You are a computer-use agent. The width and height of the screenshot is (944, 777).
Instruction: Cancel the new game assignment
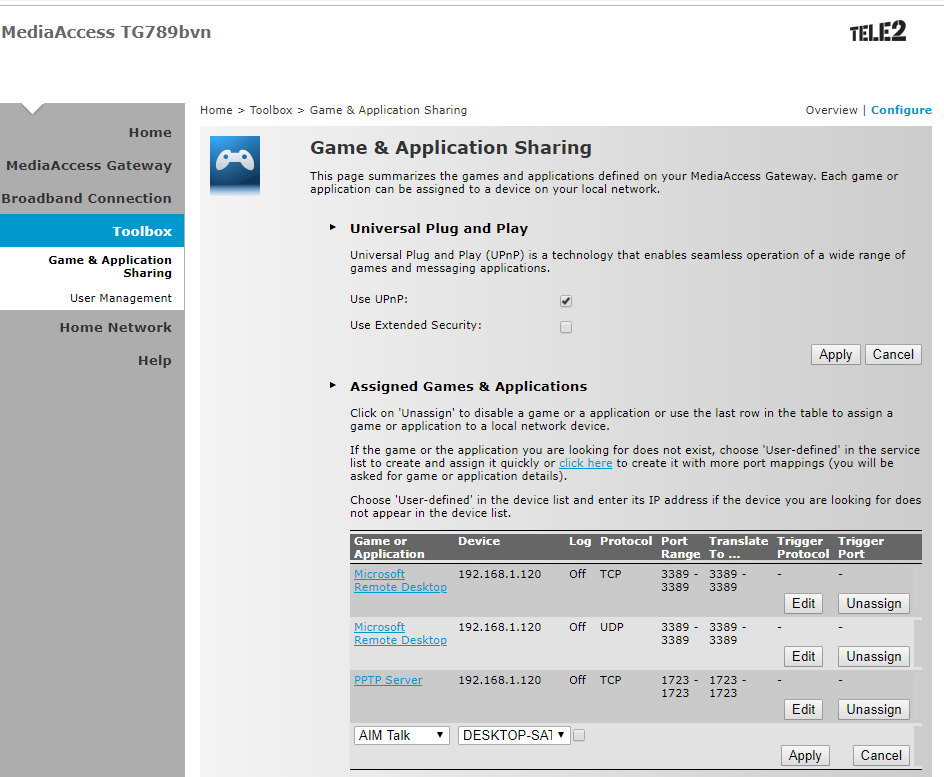point(881,755)
